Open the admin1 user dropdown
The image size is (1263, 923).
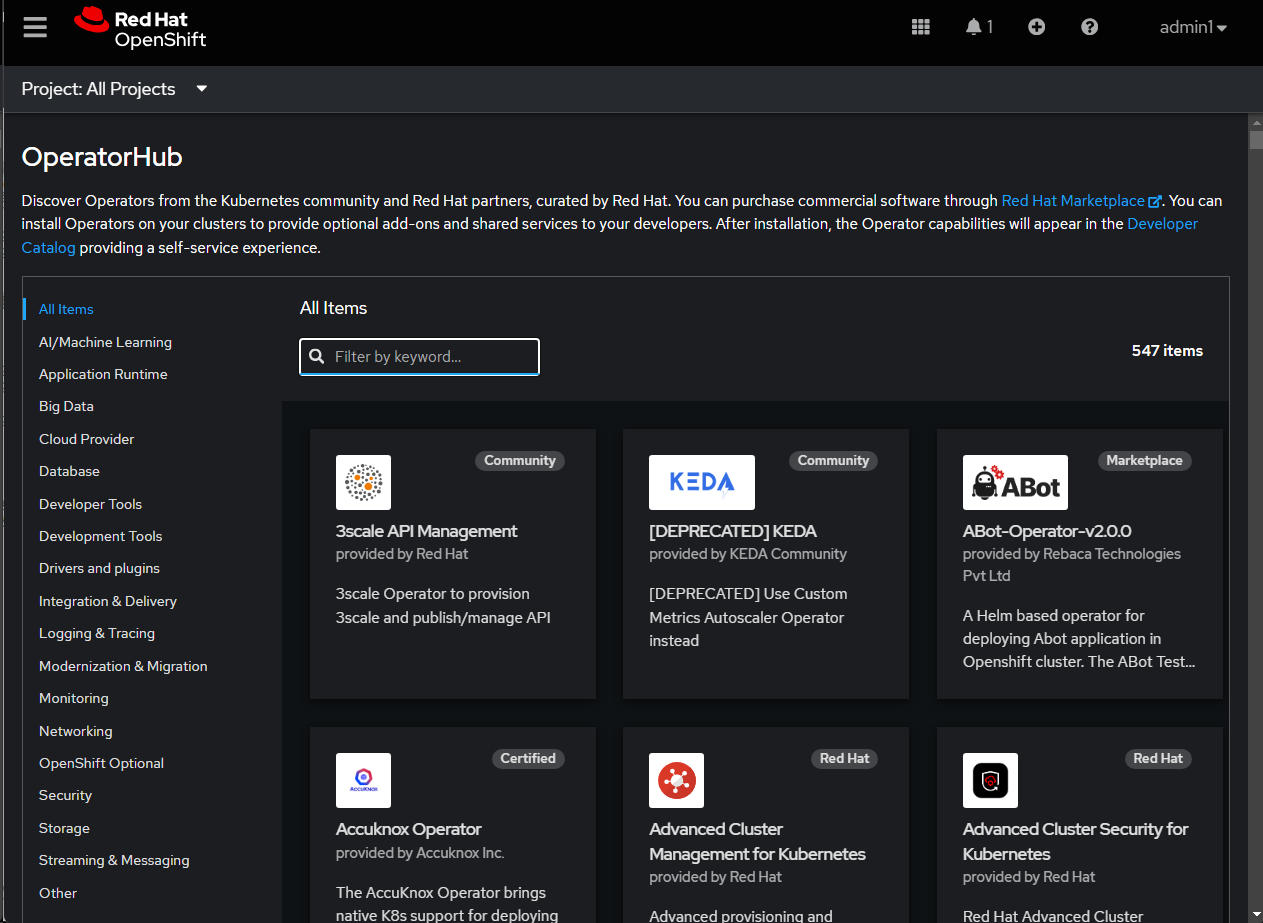click(x=1193, y=27)
